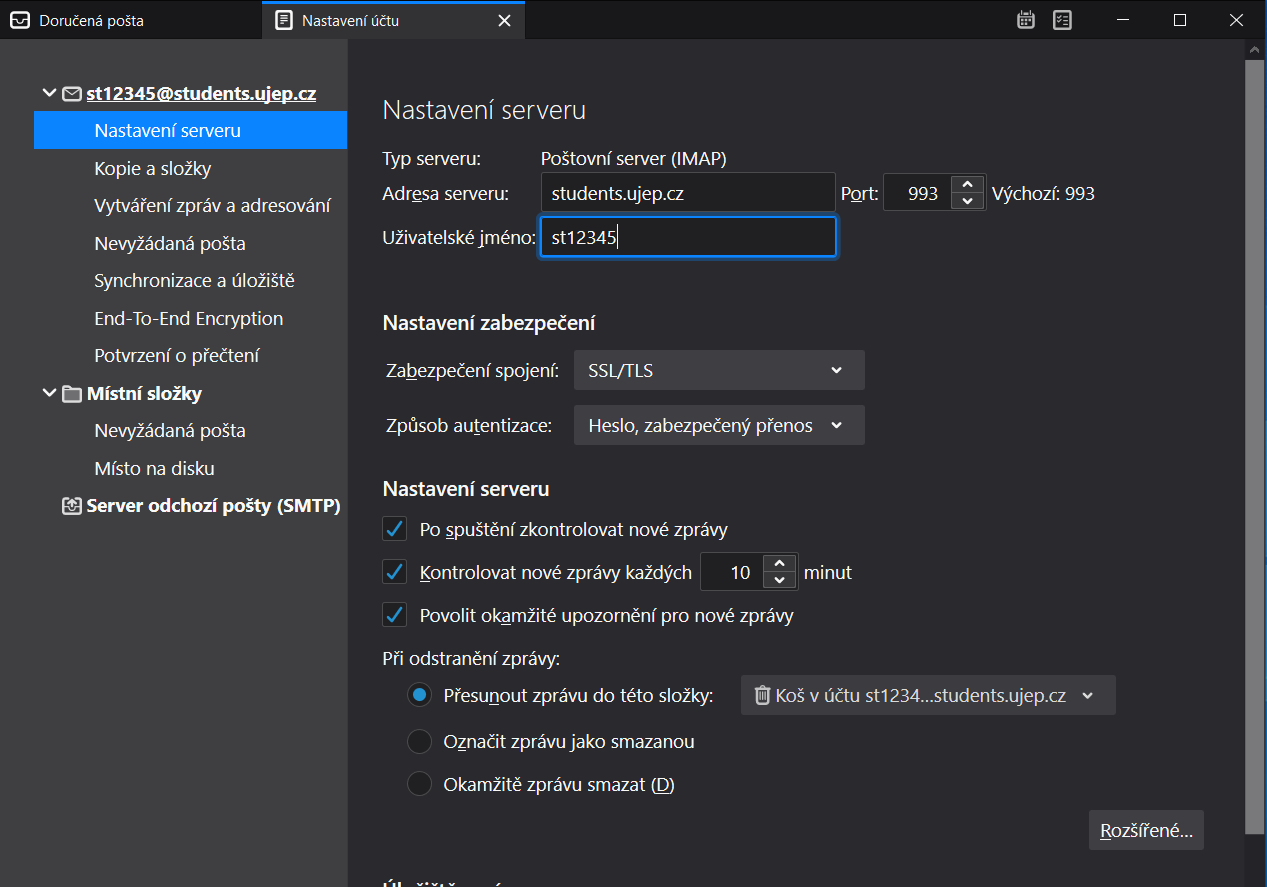Viewport: 1267px width, 887px height.
Task: Click the folder icon beside Místní složky
Action: [72, 394]
